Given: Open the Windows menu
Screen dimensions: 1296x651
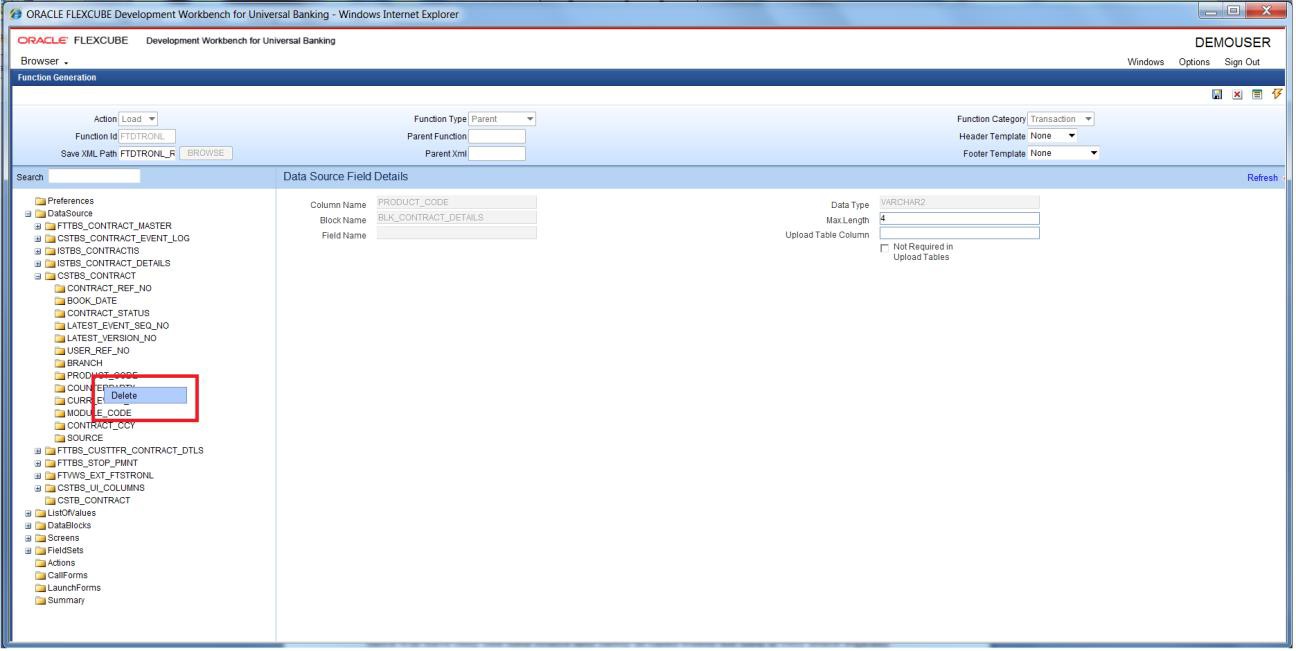Looking at the screenshot, I should click(1146, 62).
